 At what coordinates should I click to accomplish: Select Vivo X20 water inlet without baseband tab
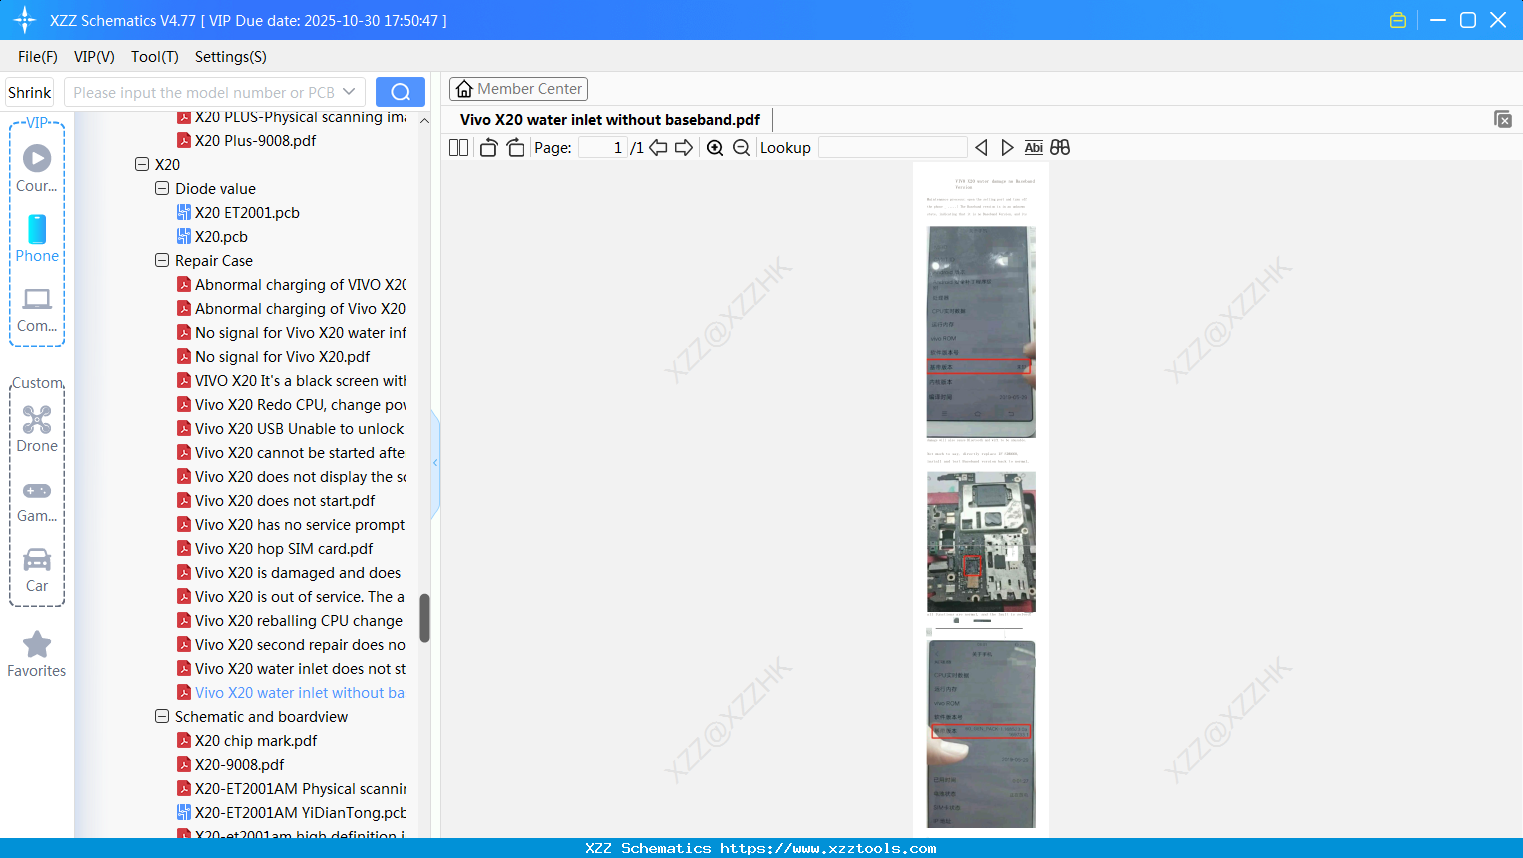(610, 119)
